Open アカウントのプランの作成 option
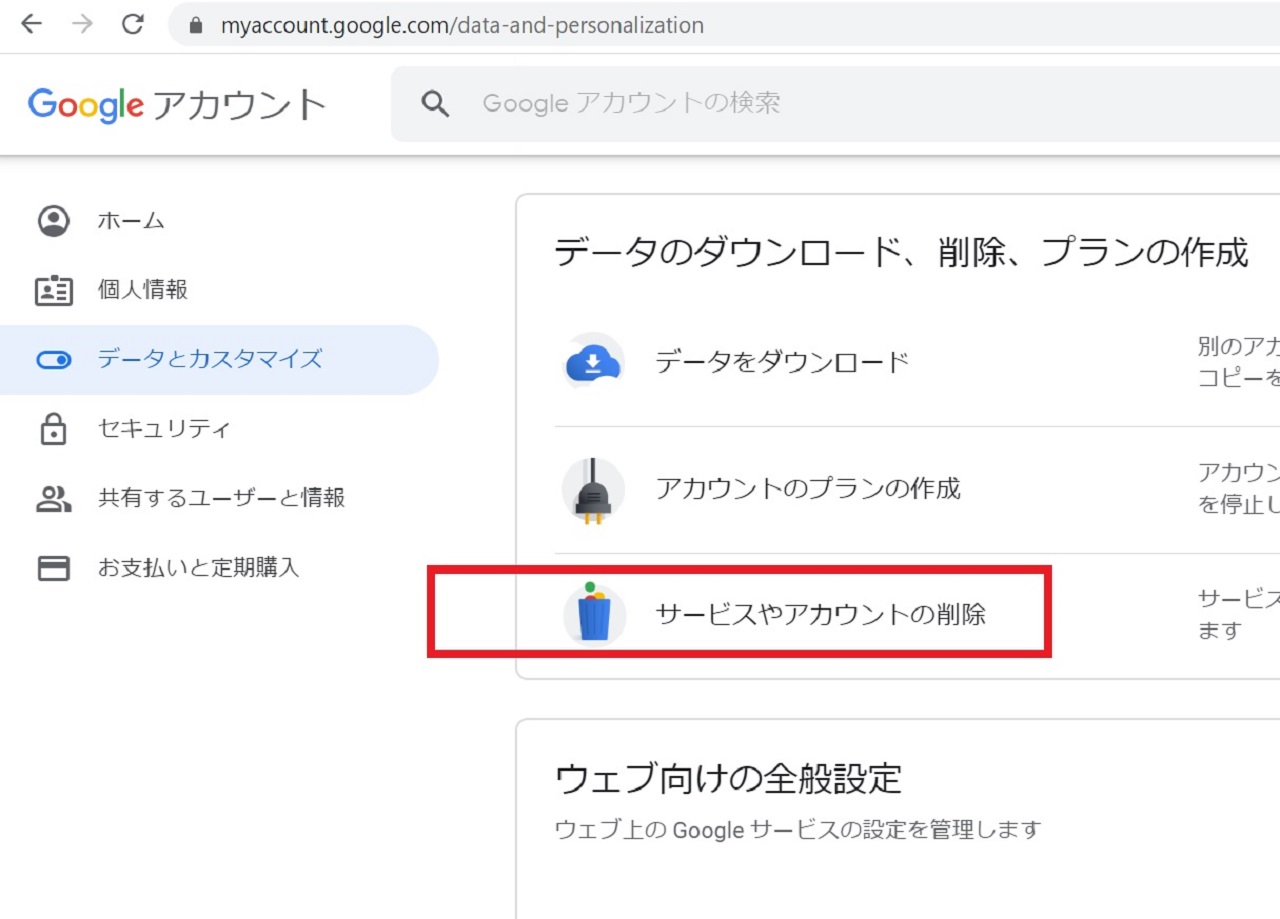 pyautogui.click(x=807, y=489)
